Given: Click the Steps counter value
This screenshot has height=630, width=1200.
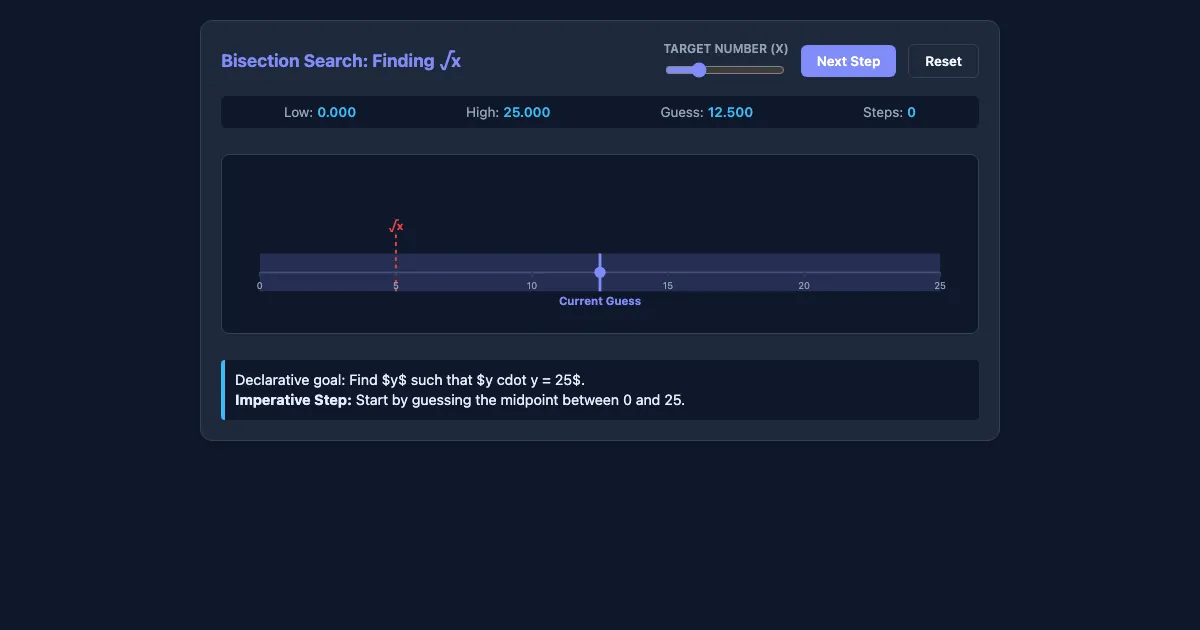Looking at the screenshot, I should pyautogui.click(x=911, y=112).
